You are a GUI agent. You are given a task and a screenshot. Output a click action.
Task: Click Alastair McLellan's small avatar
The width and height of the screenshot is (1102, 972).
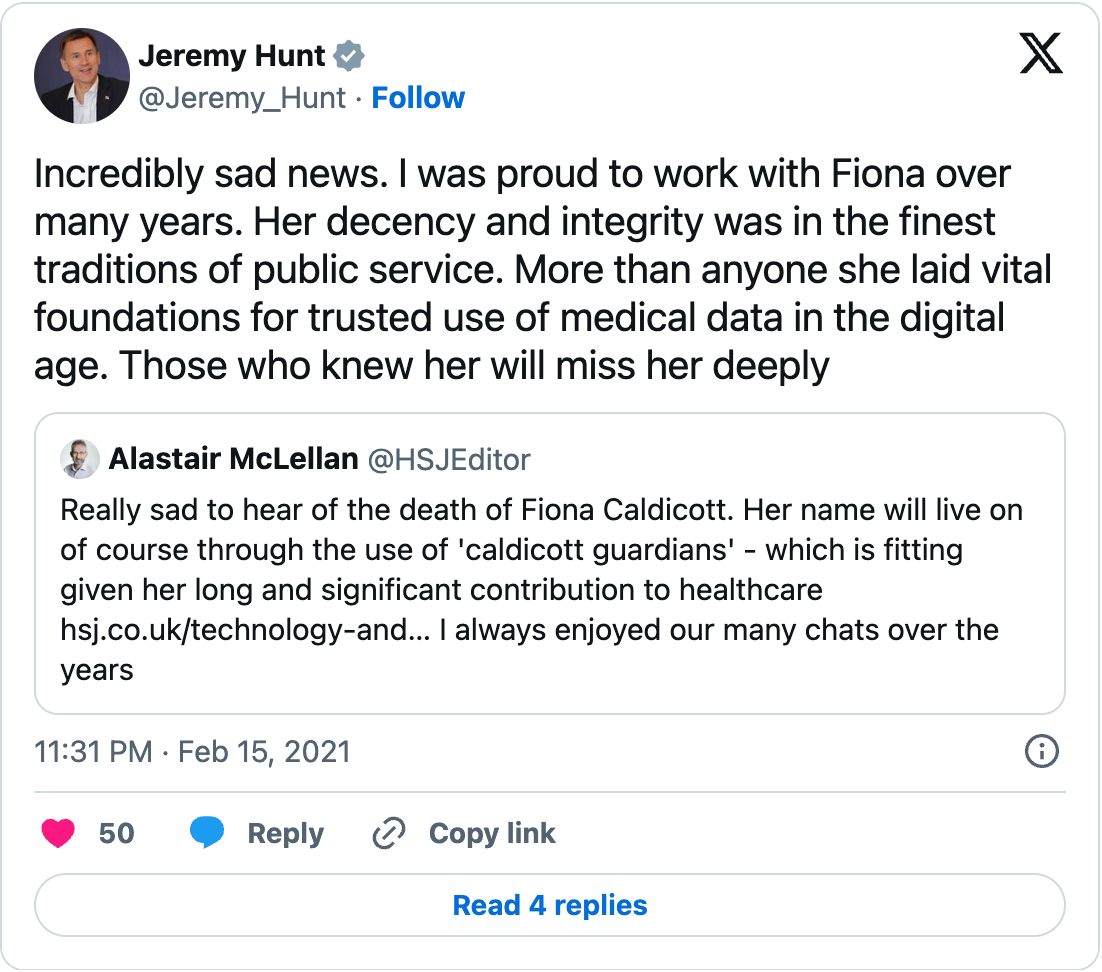click(x=80, y=459)
